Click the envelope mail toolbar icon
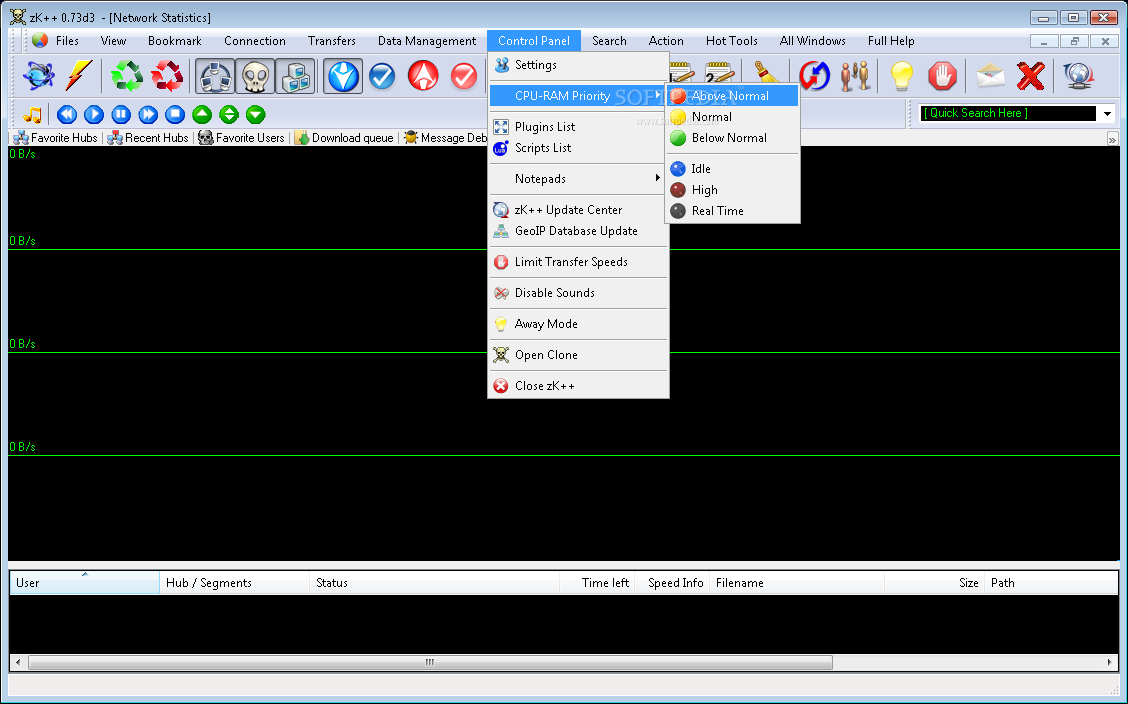This screenshot has width=1128, height=704. pyautogui.click(x=990, y=76)
